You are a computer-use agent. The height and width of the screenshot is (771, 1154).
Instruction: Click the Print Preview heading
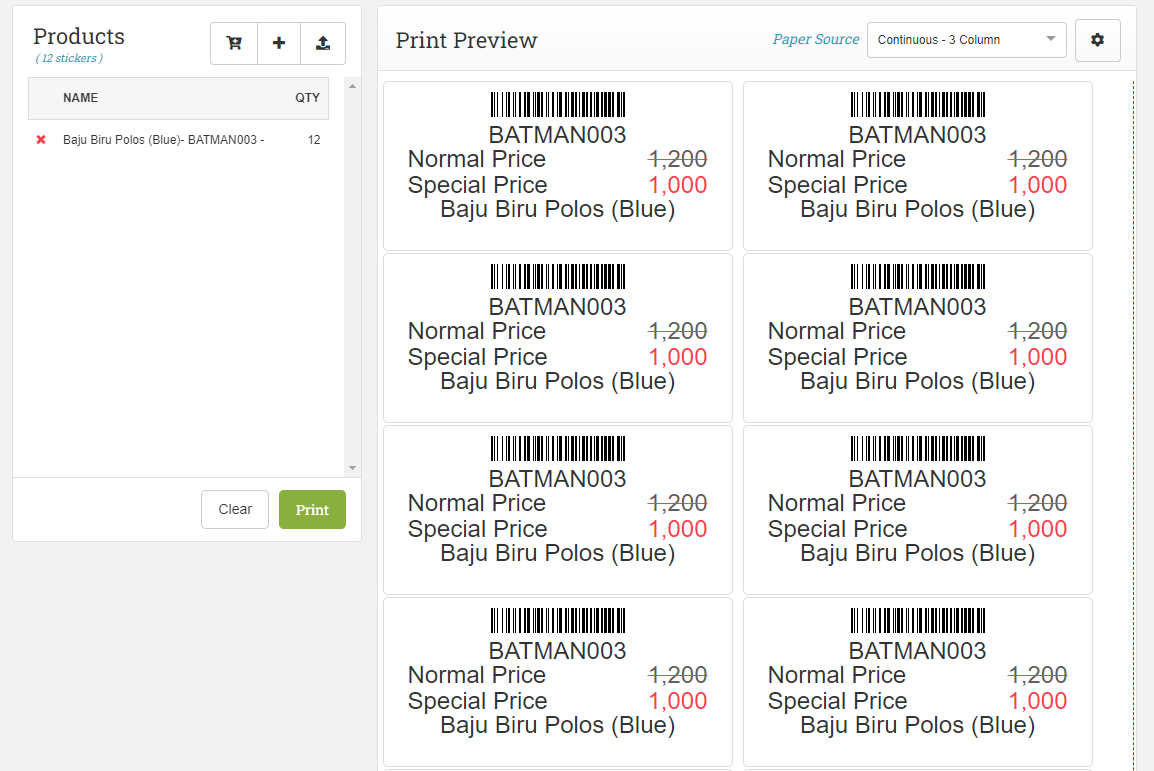[x=467, y=40]
